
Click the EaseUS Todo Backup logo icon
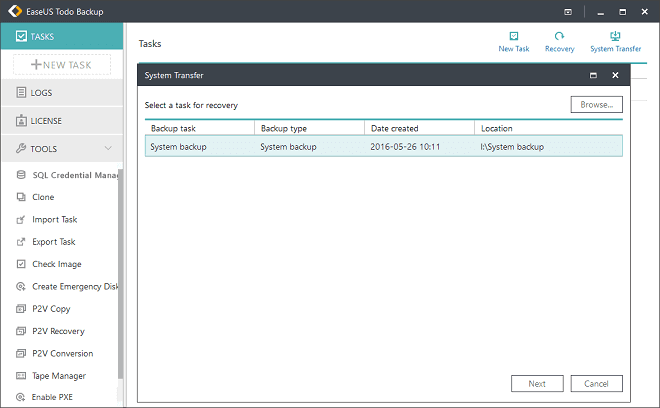click(15, 11)
